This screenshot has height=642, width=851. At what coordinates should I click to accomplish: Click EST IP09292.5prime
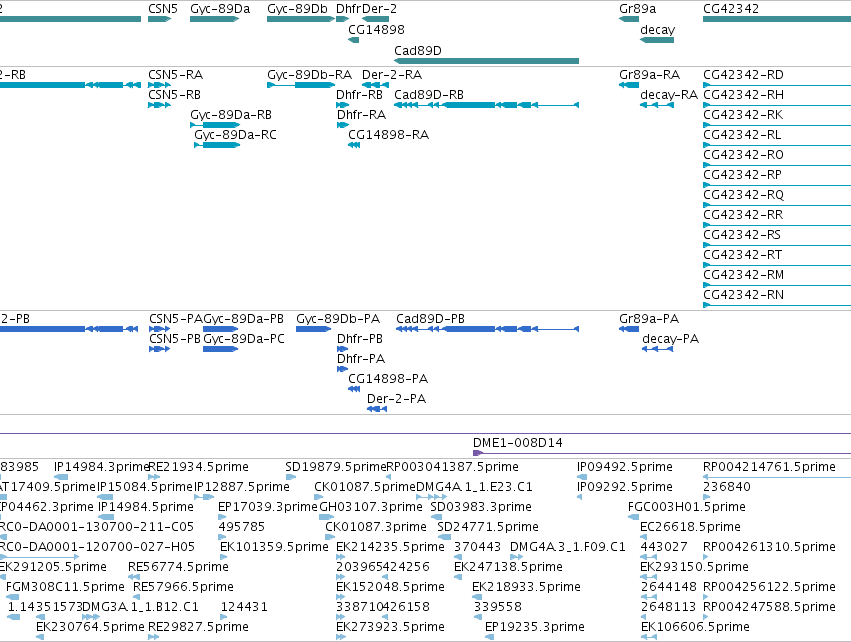(x=625, y=487)
